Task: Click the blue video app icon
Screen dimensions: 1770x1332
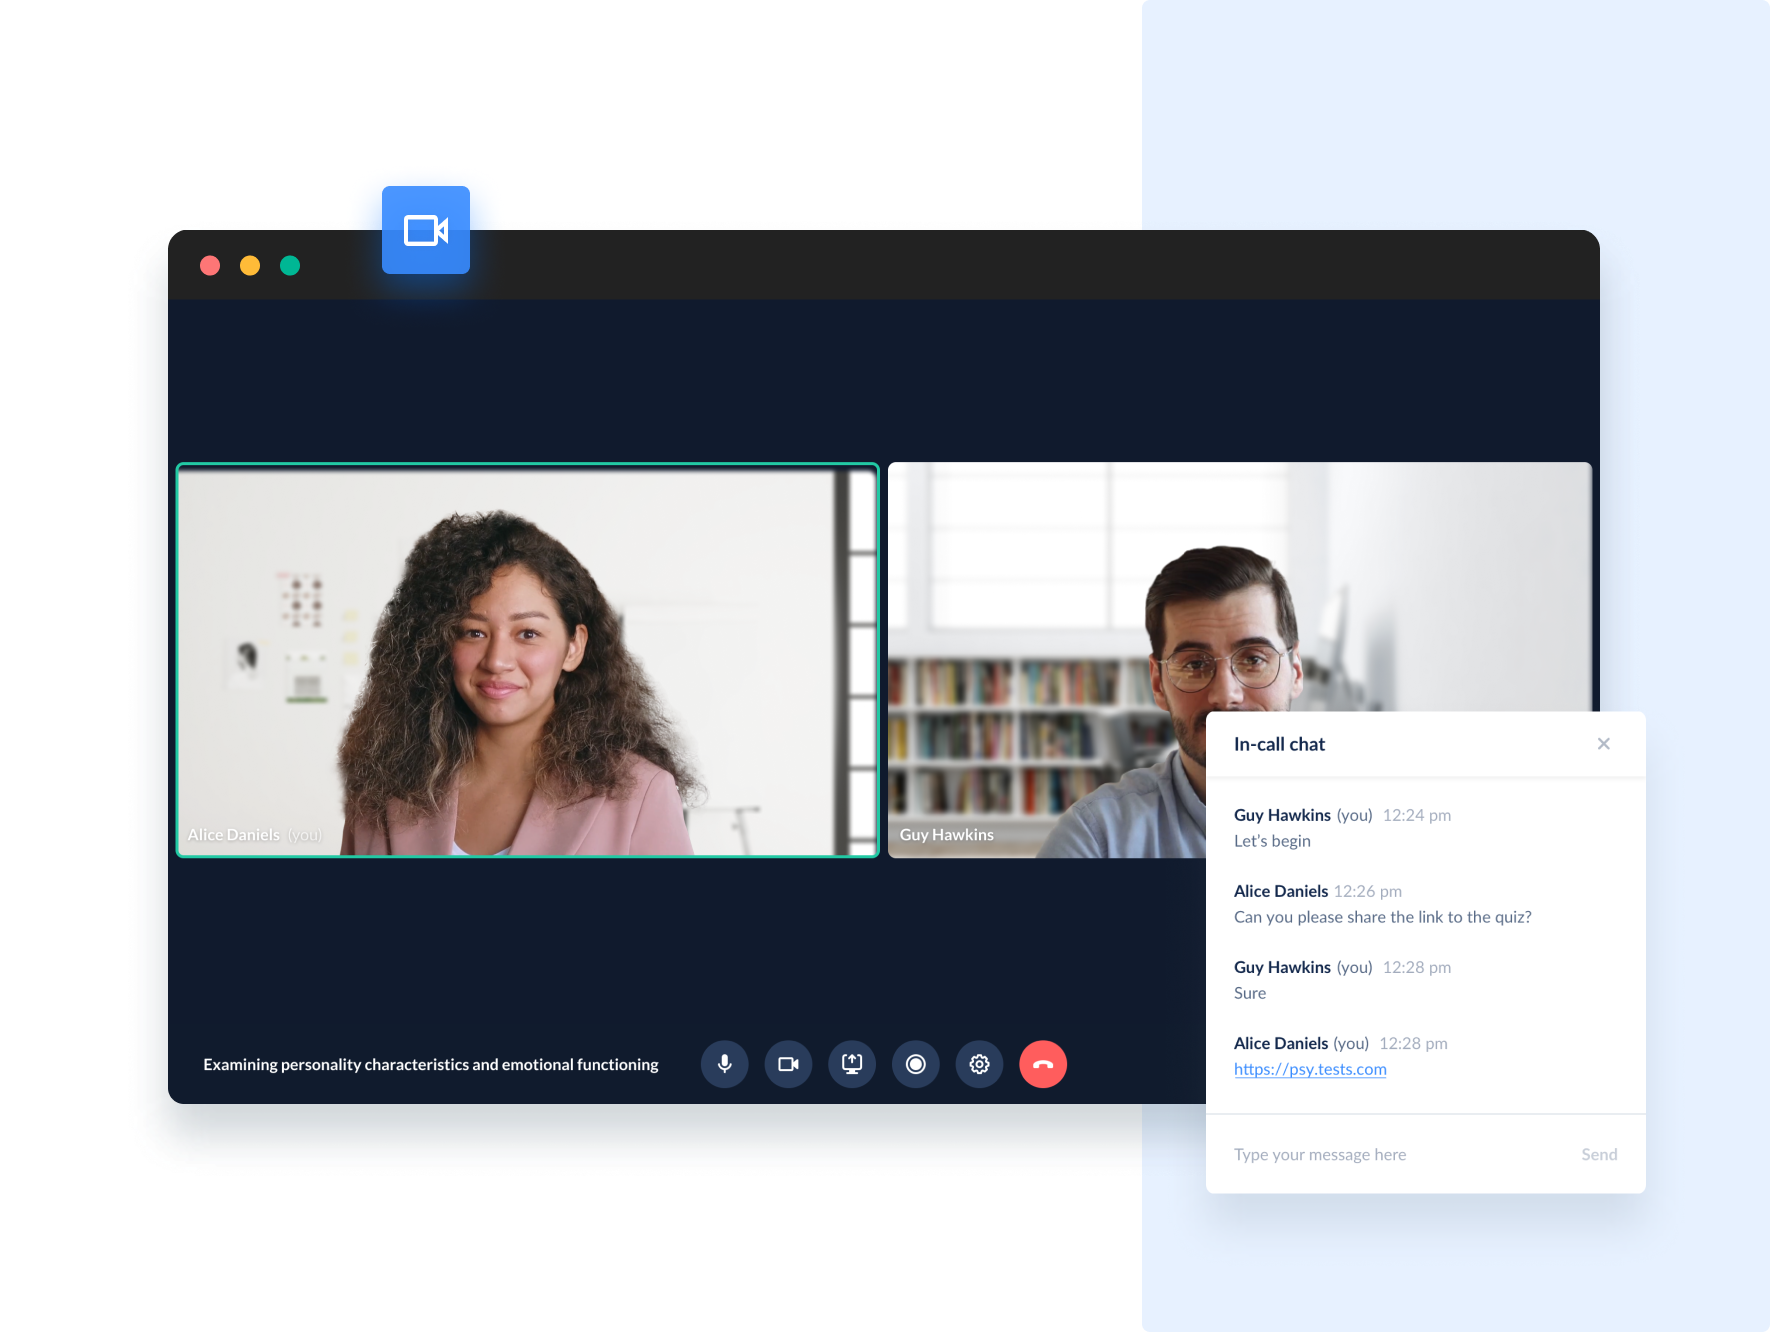Action: 425,229
